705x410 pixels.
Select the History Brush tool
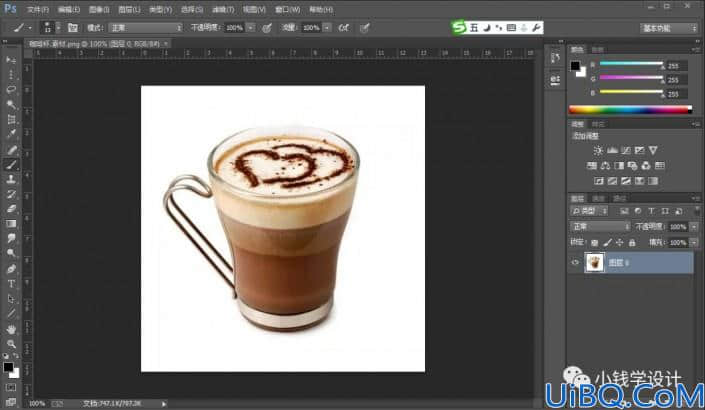[x=11, y=194]
